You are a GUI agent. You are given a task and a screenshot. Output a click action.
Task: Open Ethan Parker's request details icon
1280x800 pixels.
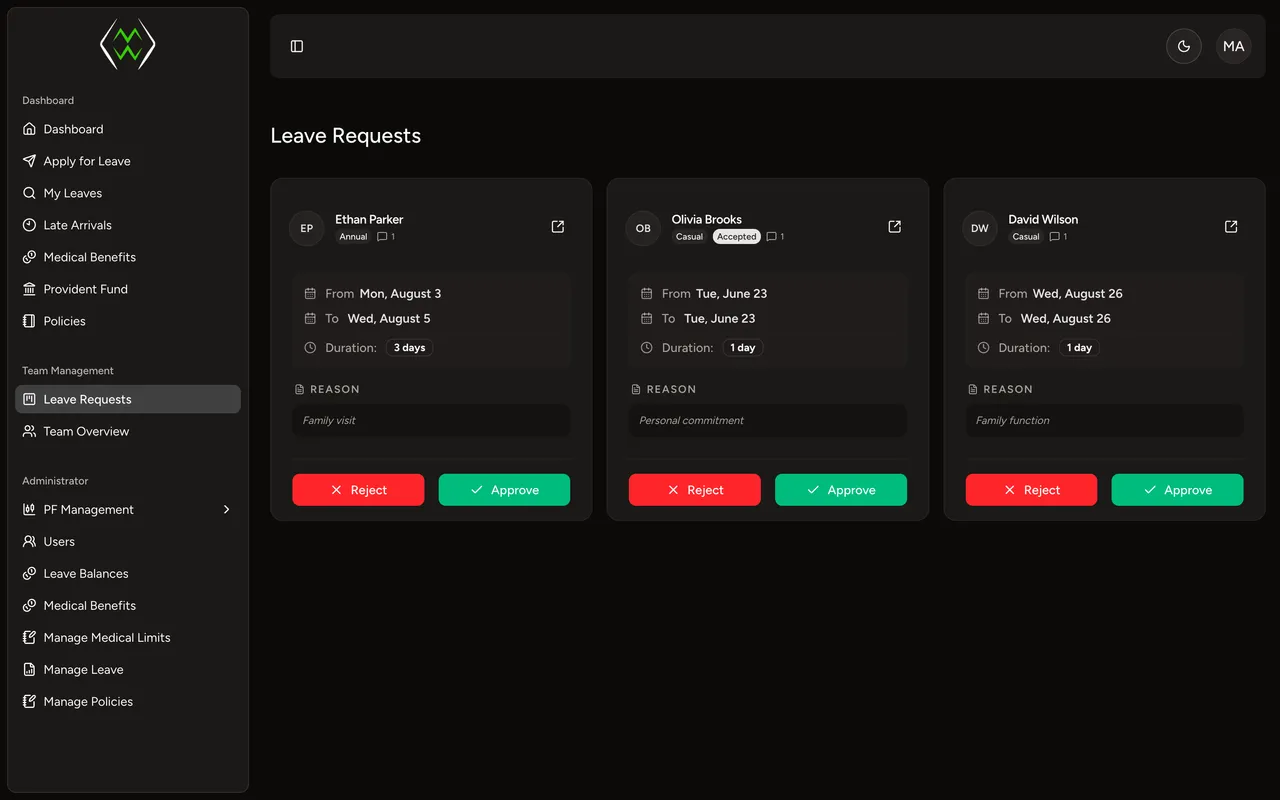(558, 227)
